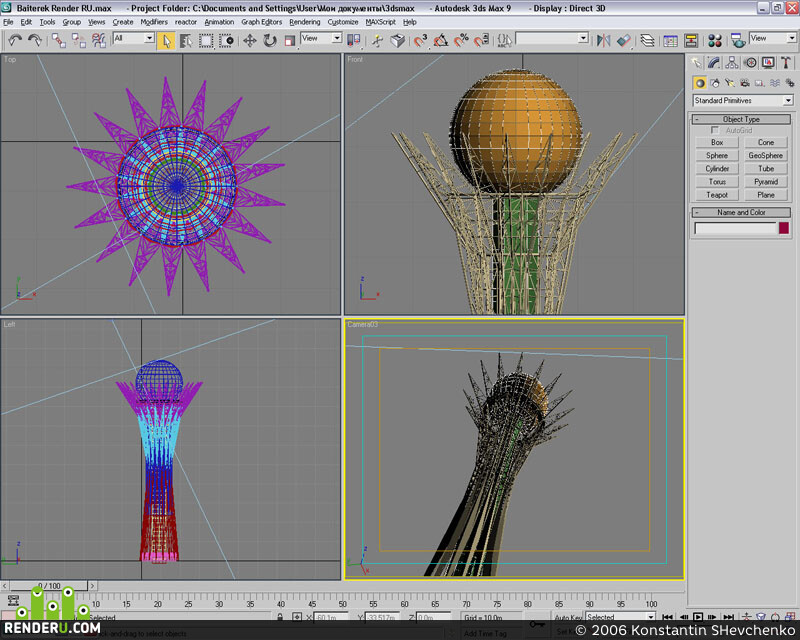Toggle the Angle Snap button
Screen dimensions: 800x640
[x=441, y=41]
